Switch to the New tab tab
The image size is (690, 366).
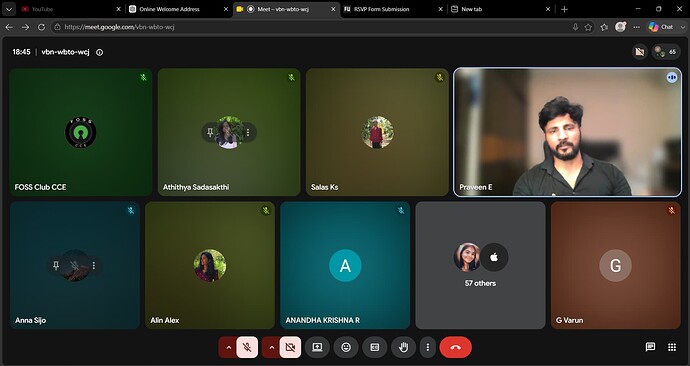501,9
